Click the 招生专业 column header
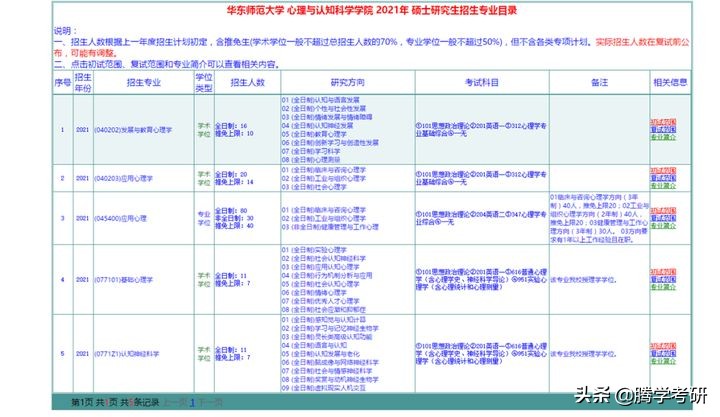This screenshot has height=417, width=720. (x=143, y=83)
